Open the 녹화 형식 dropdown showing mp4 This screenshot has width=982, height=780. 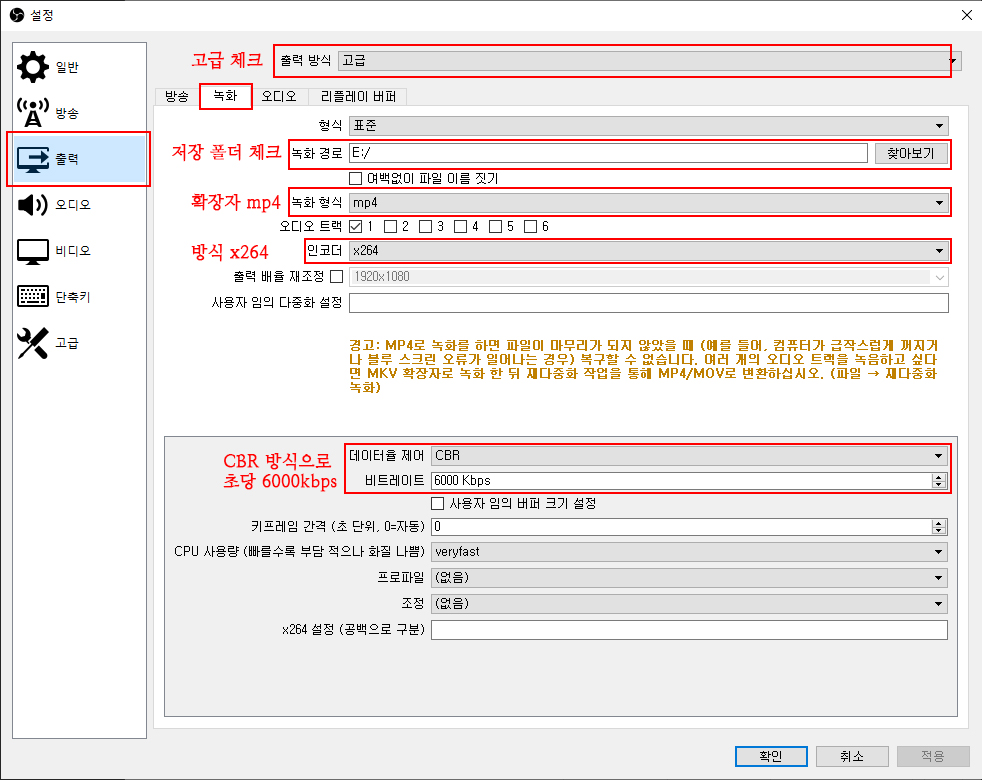[649, 203]
